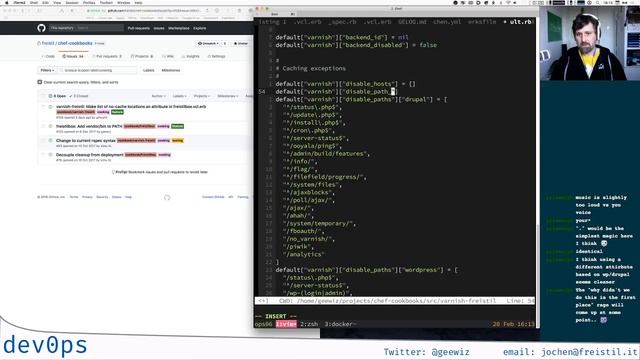Open Explore in GitHub top navigation
The height and width of the screenshot is (360, 640).
(200, 28)
